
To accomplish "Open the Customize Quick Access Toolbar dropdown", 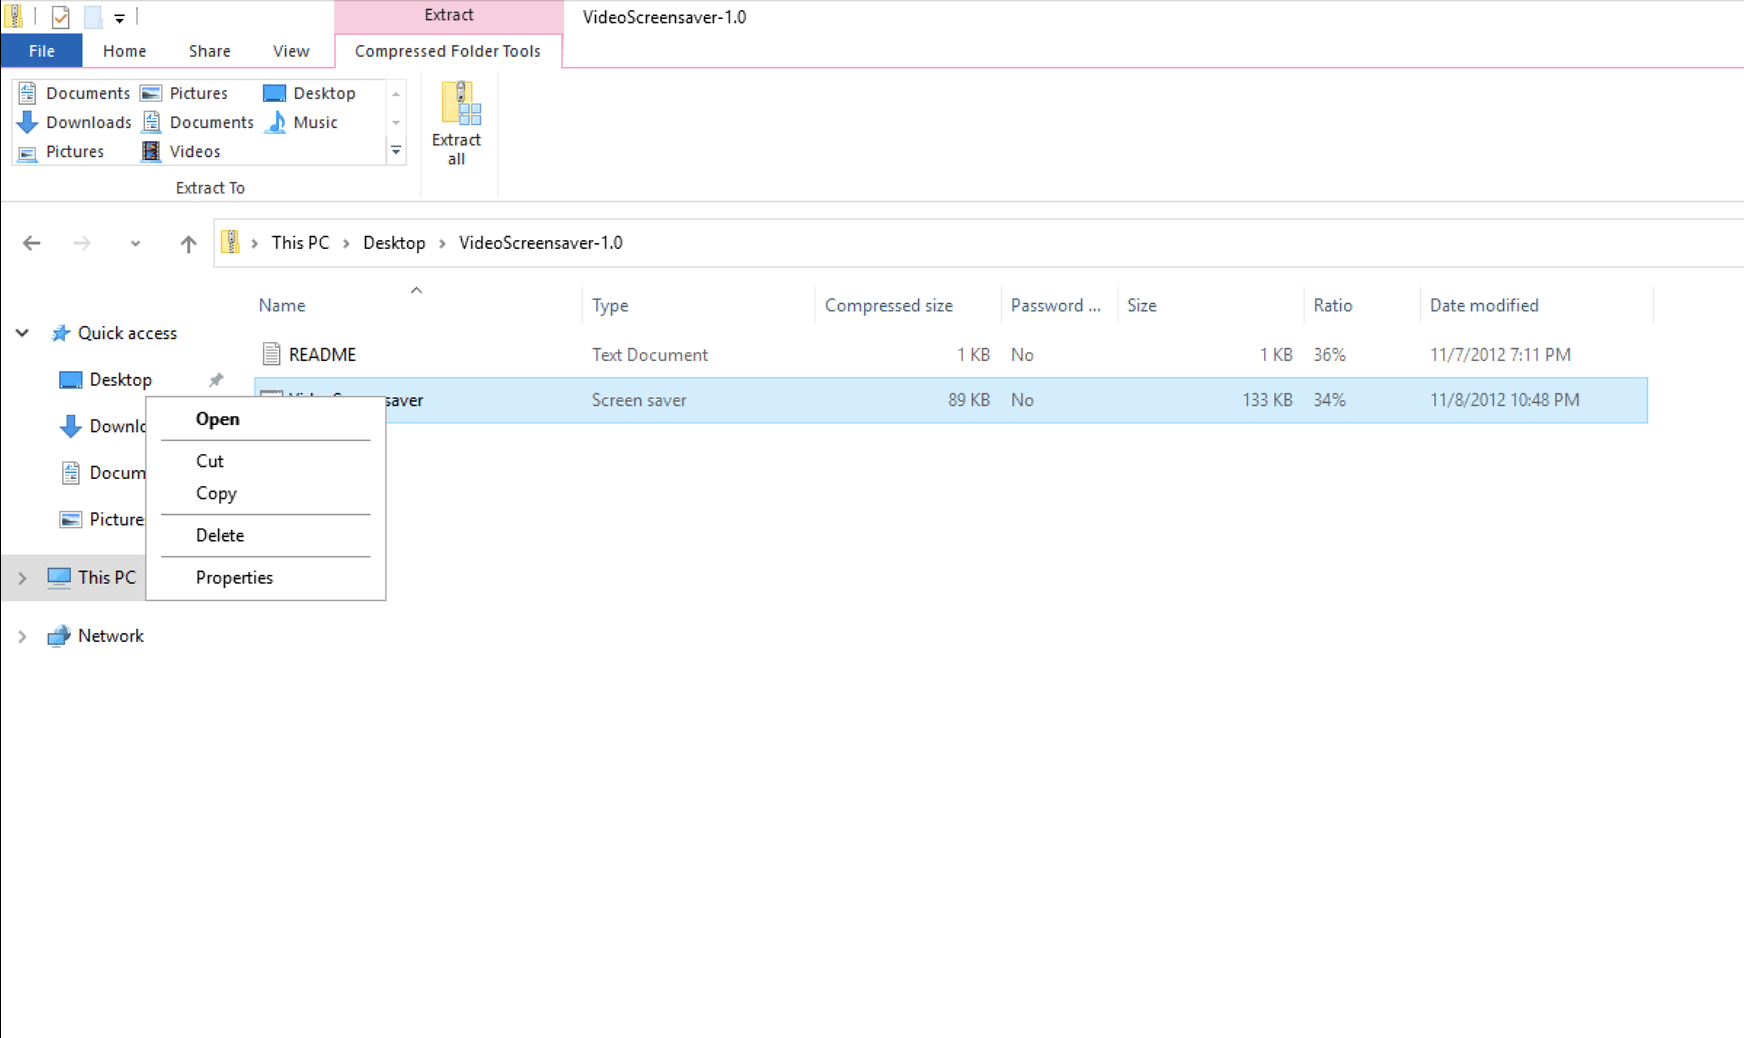I will 119,16.
